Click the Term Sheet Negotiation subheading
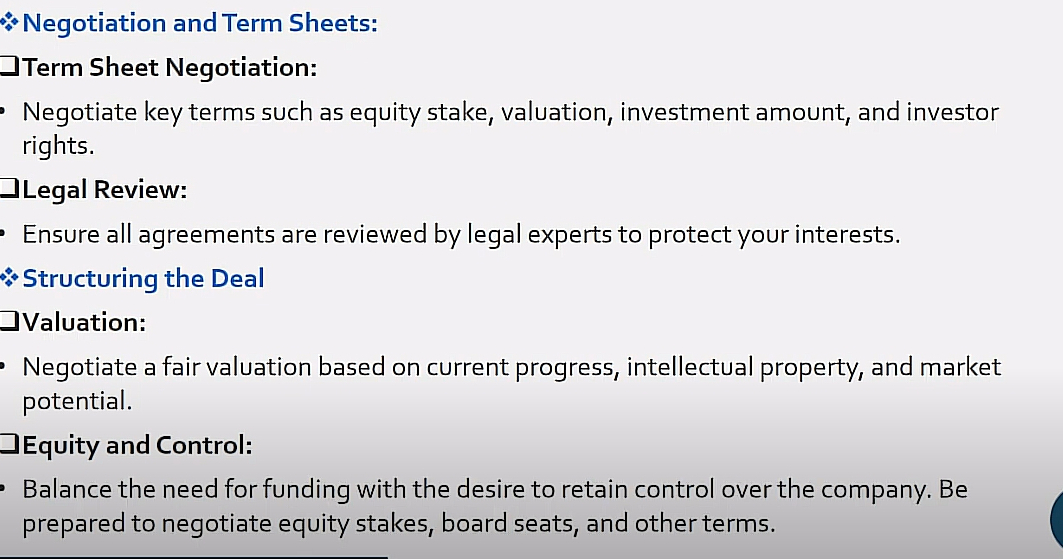Viewport: 1063px width, 559px height. [x=169, y=67]
